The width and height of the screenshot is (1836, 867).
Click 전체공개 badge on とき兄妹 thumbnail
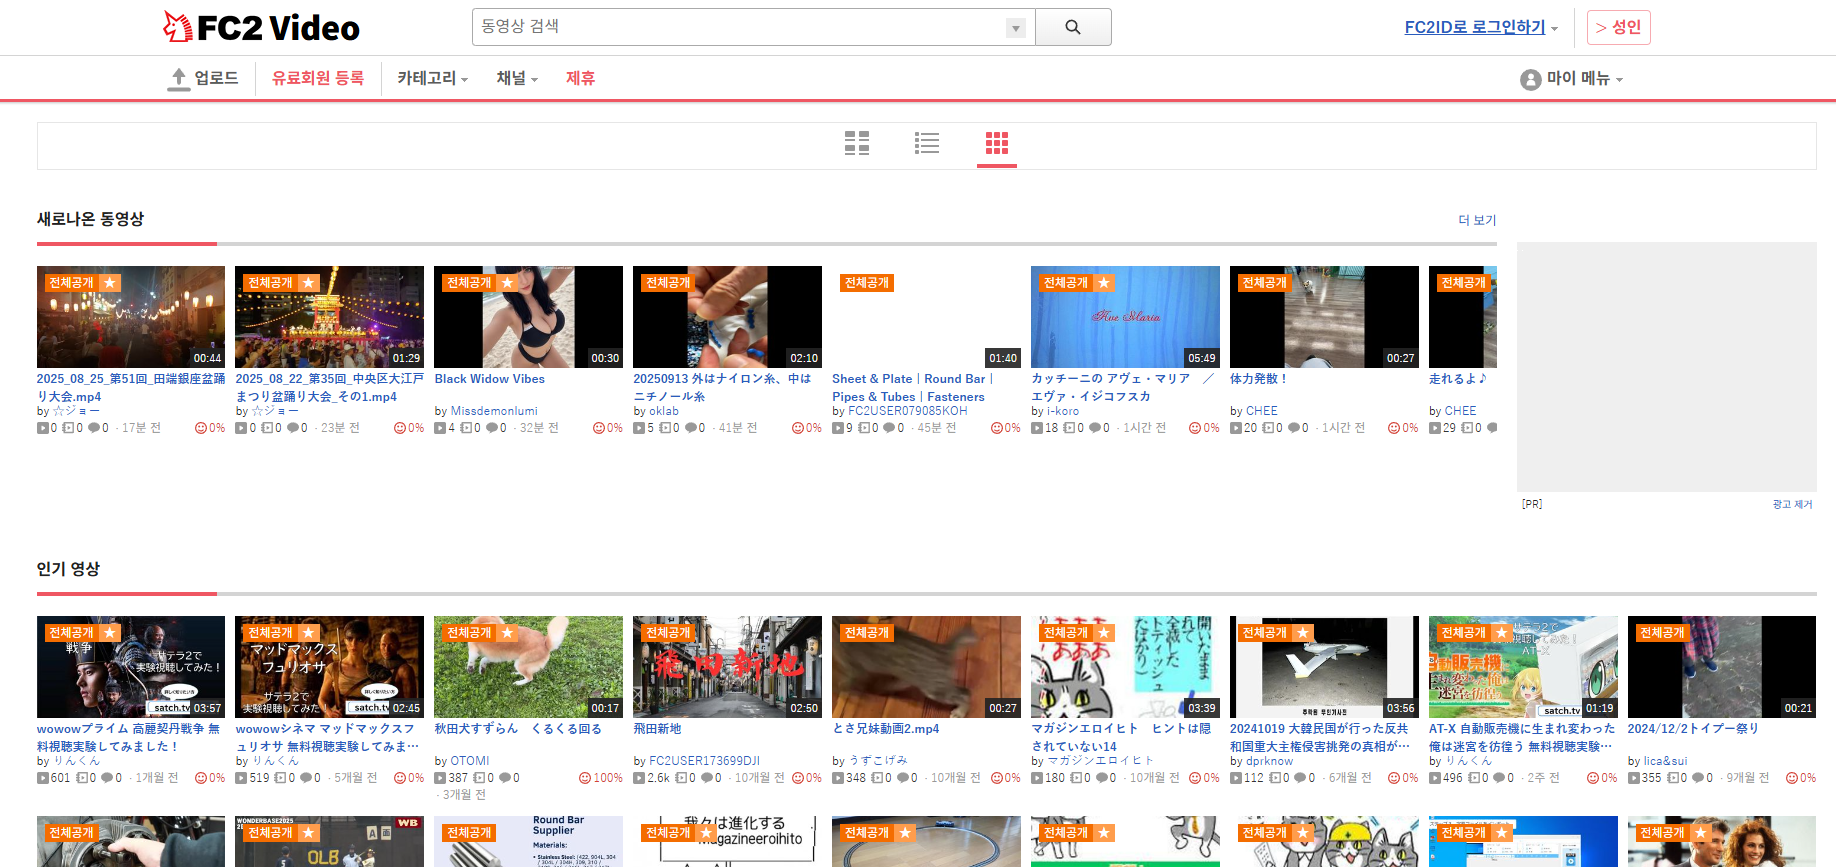point(867,633)
